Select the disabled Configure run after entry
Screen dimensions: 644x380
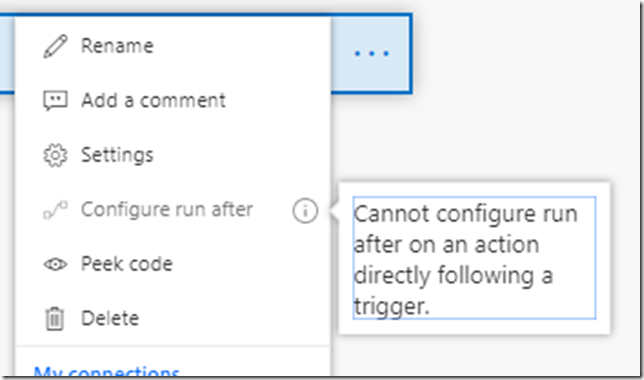pos(167,209)
